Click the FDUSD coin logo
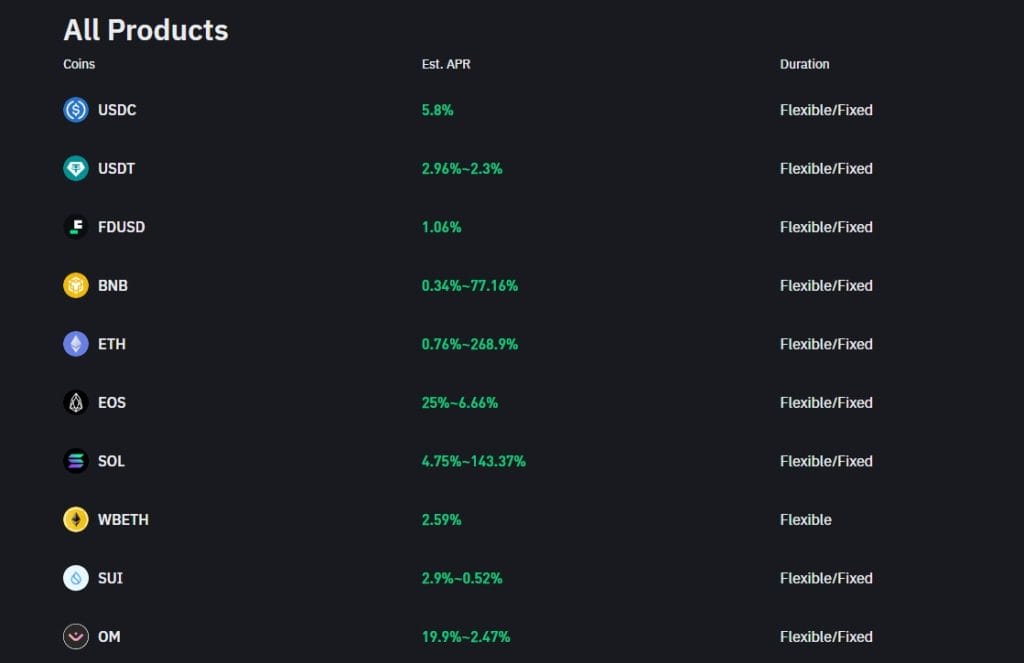 76,227
